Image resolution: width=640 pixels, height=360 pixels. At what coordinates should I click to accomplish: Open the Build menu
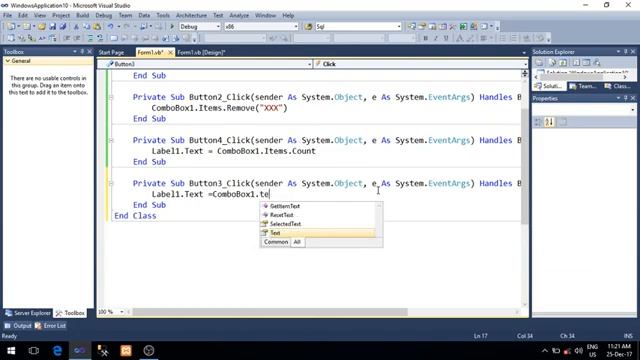(x=82, y=16)
